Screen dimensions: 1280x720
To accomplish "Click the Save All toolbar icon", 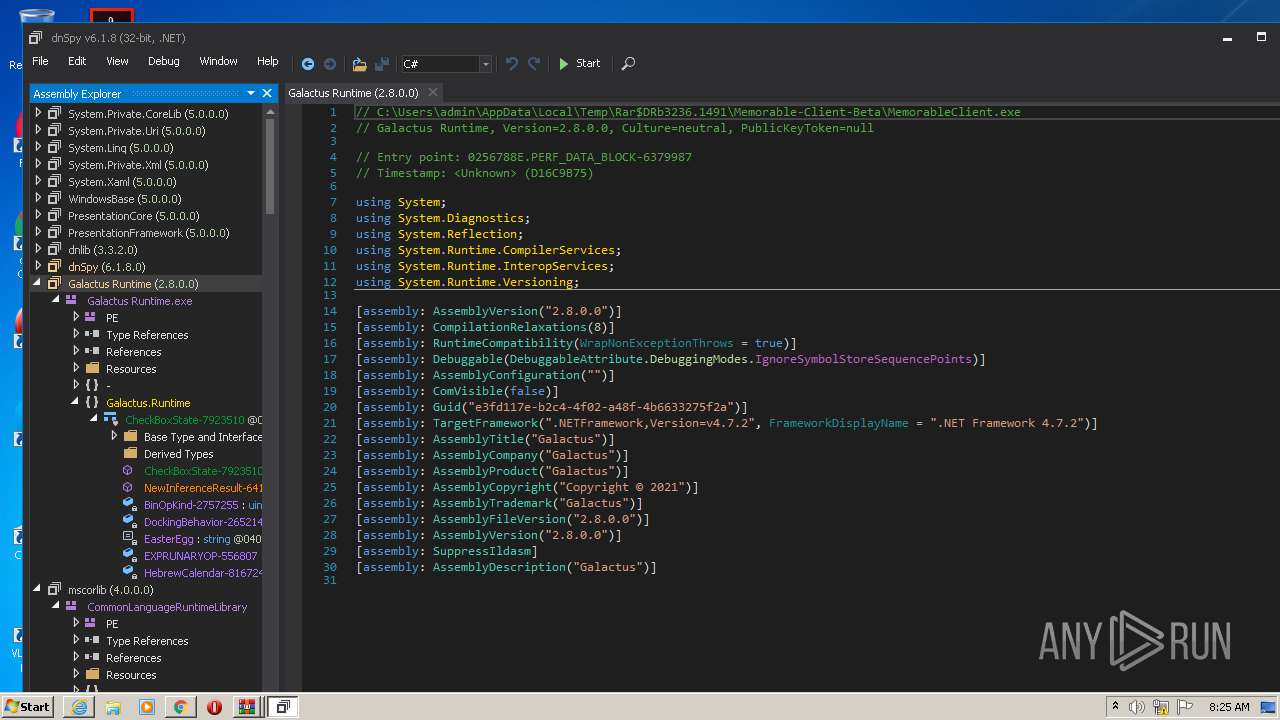I will 381,63.
